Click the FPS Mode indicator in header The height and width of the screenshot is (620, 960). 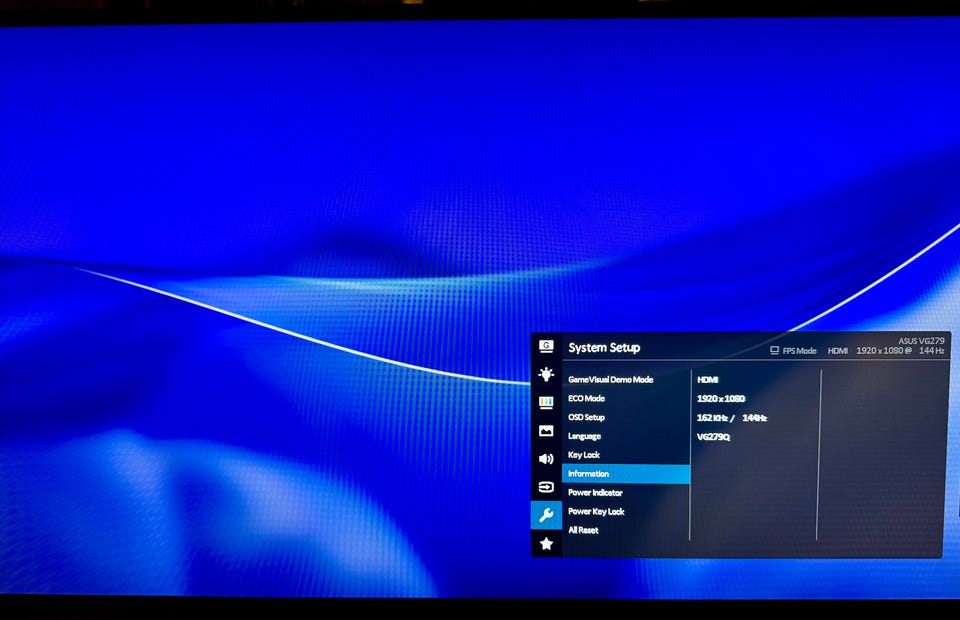pos(793,351)
